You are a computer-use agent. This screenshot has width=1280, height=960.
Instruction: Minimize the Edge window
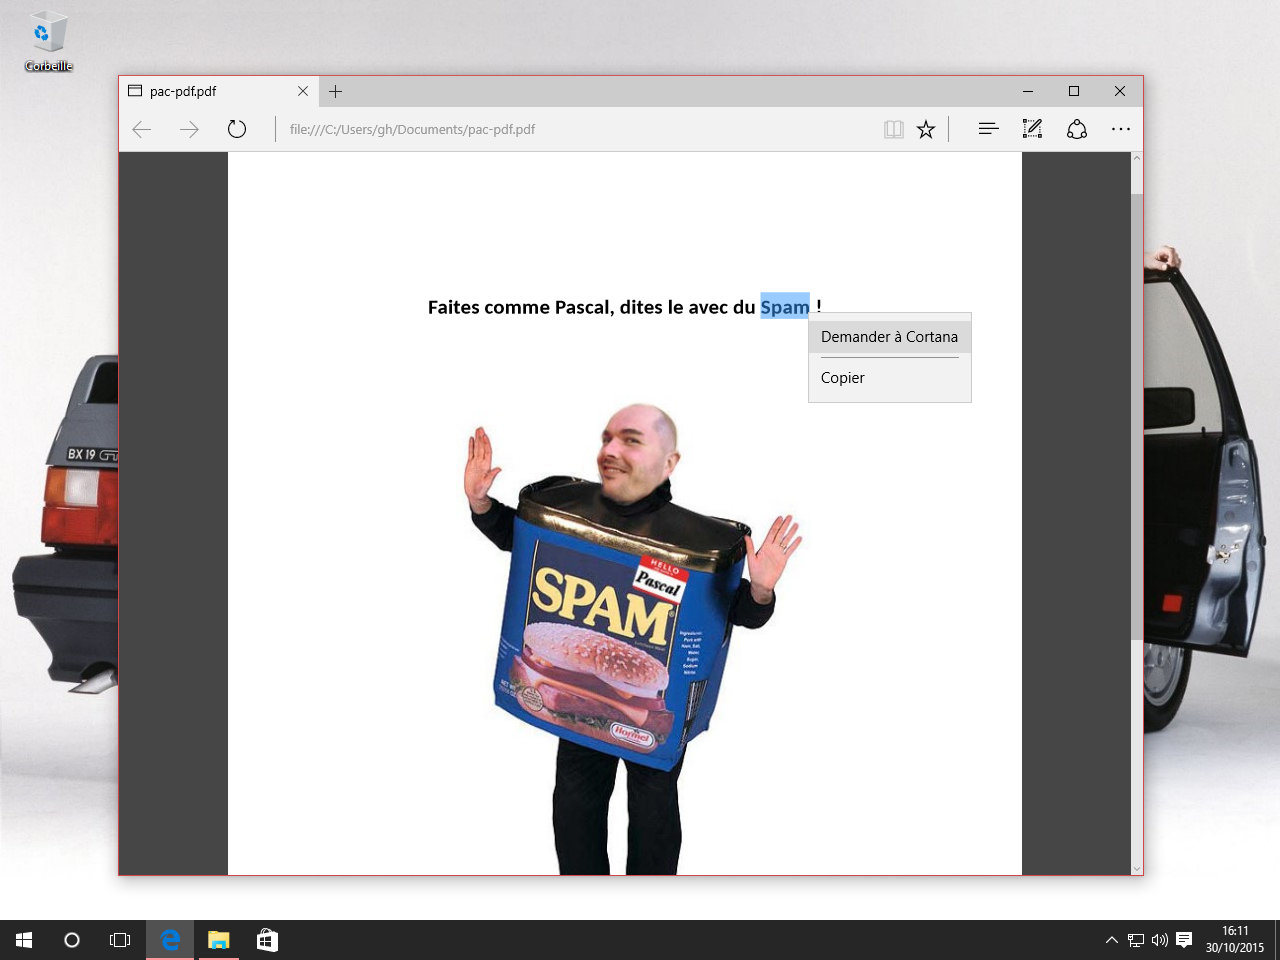(x=1028, y=91)
